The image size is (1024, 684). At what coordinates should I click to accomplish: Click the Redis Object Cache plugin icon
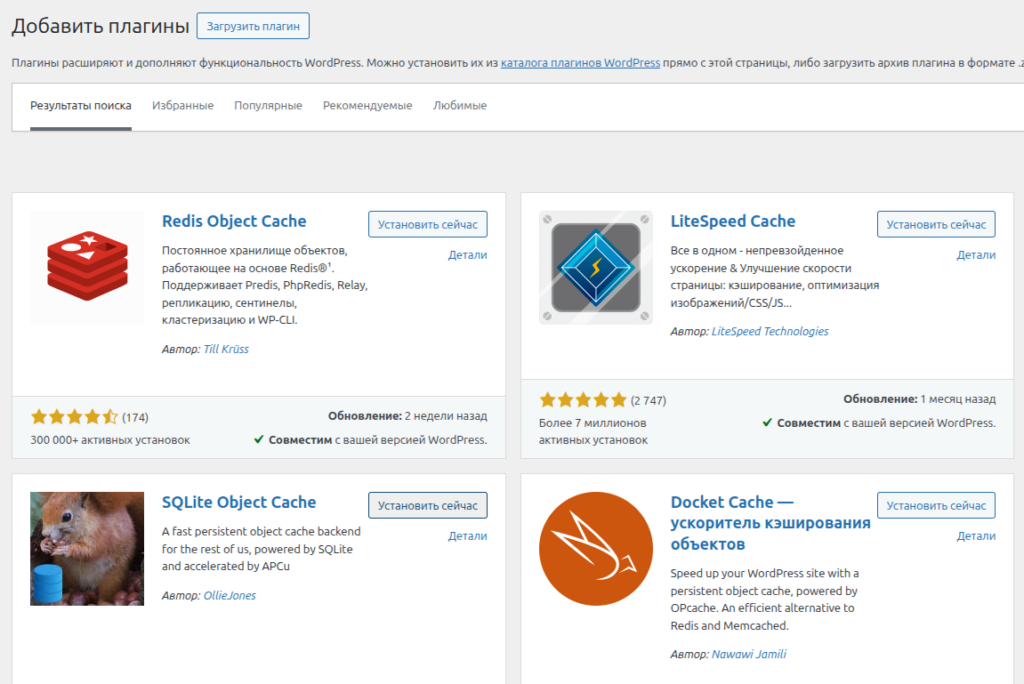point(87,267)
